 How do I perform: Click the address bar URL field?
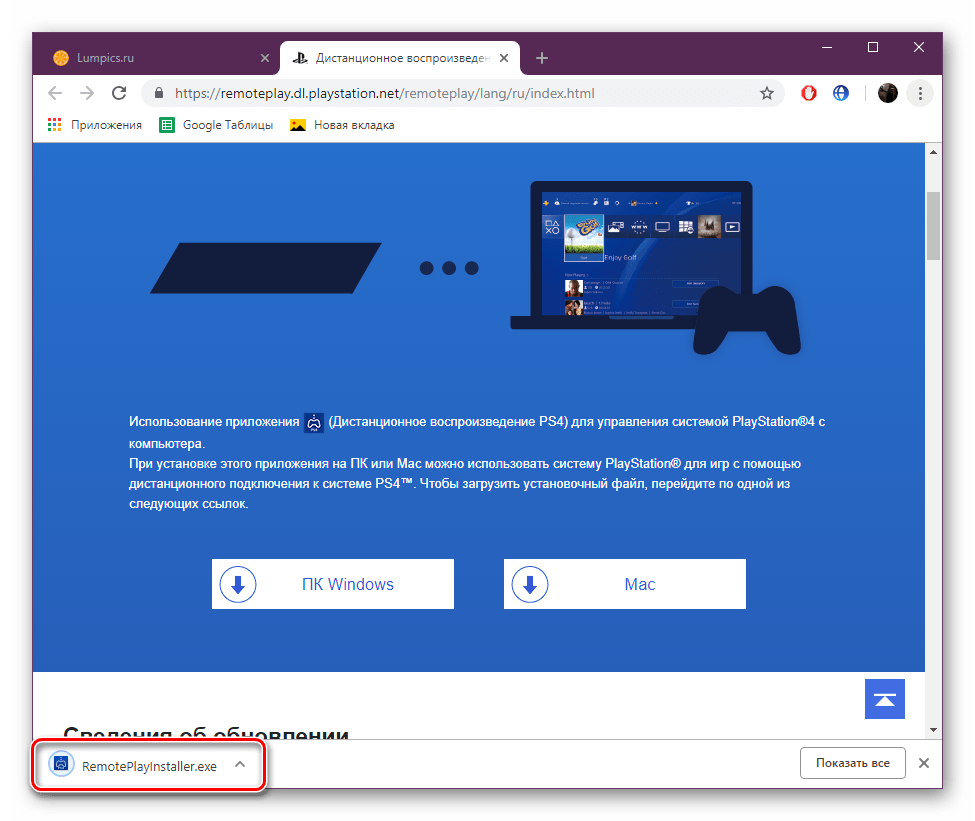click(450, 93)
